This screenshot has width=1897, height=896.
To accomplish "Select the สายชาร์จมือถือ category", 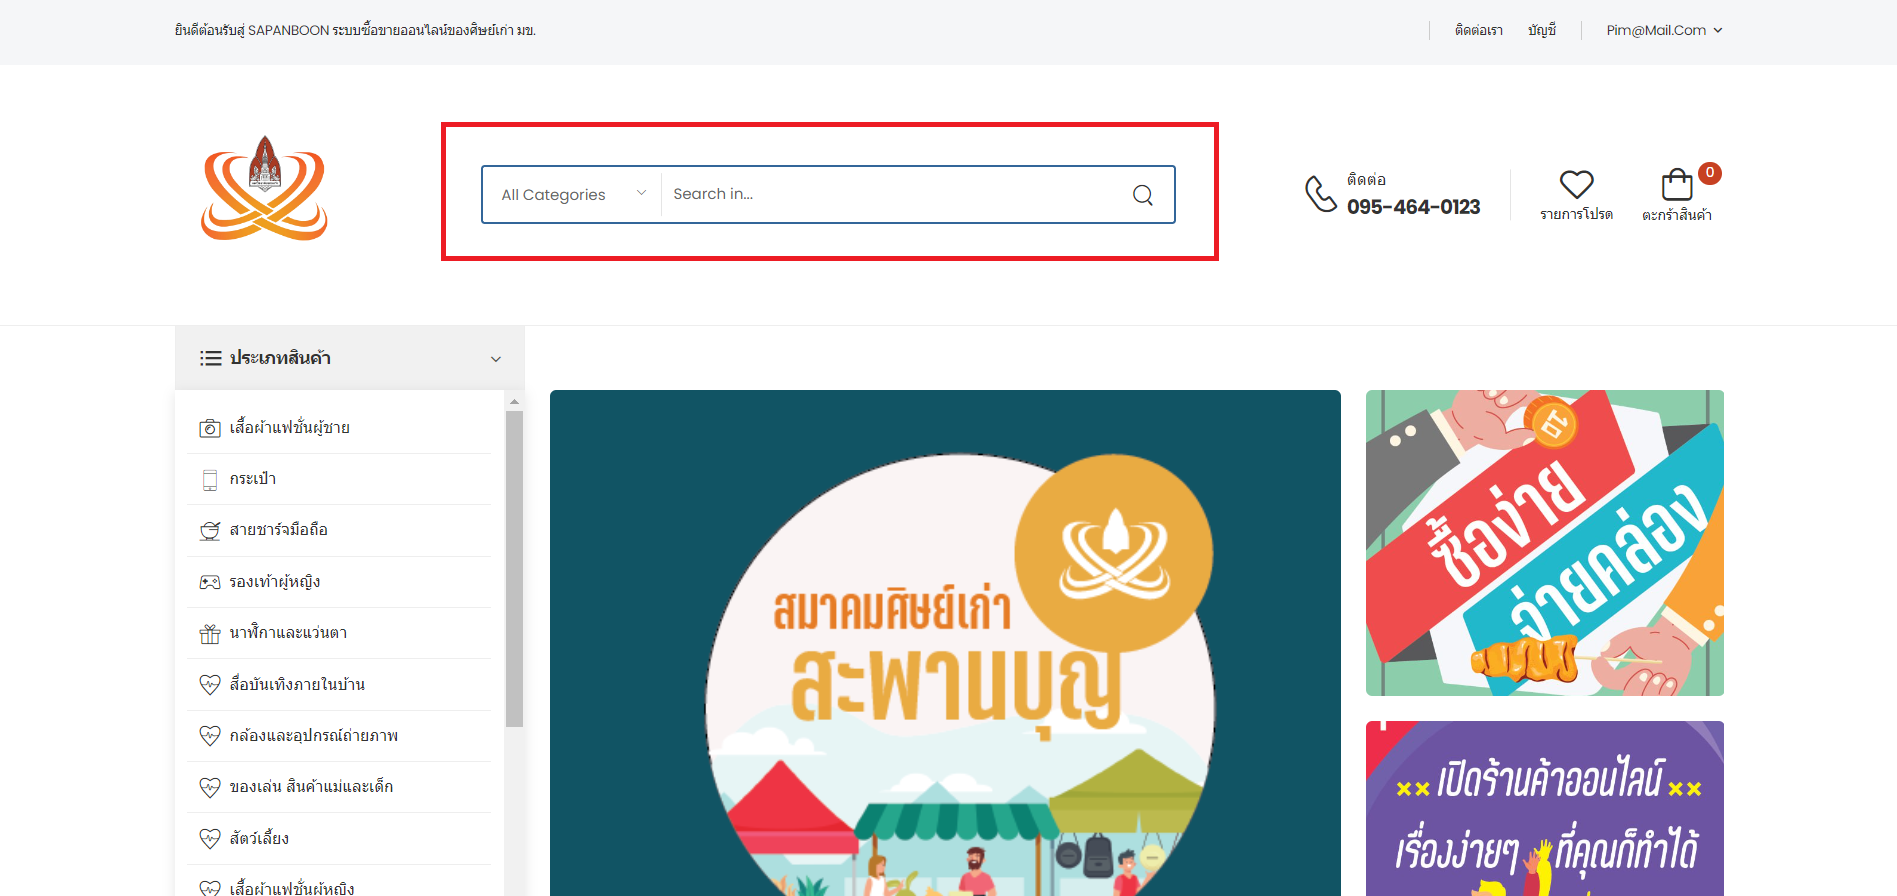I will (278, 530).
